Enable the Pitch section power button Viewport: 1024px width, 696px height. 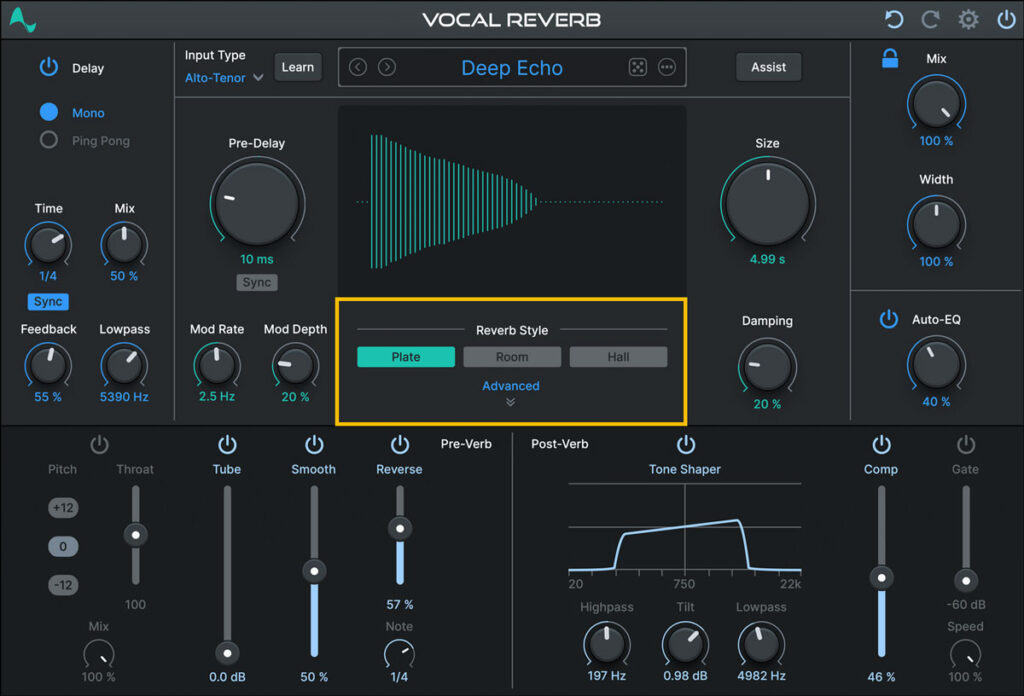coord(99,445)
